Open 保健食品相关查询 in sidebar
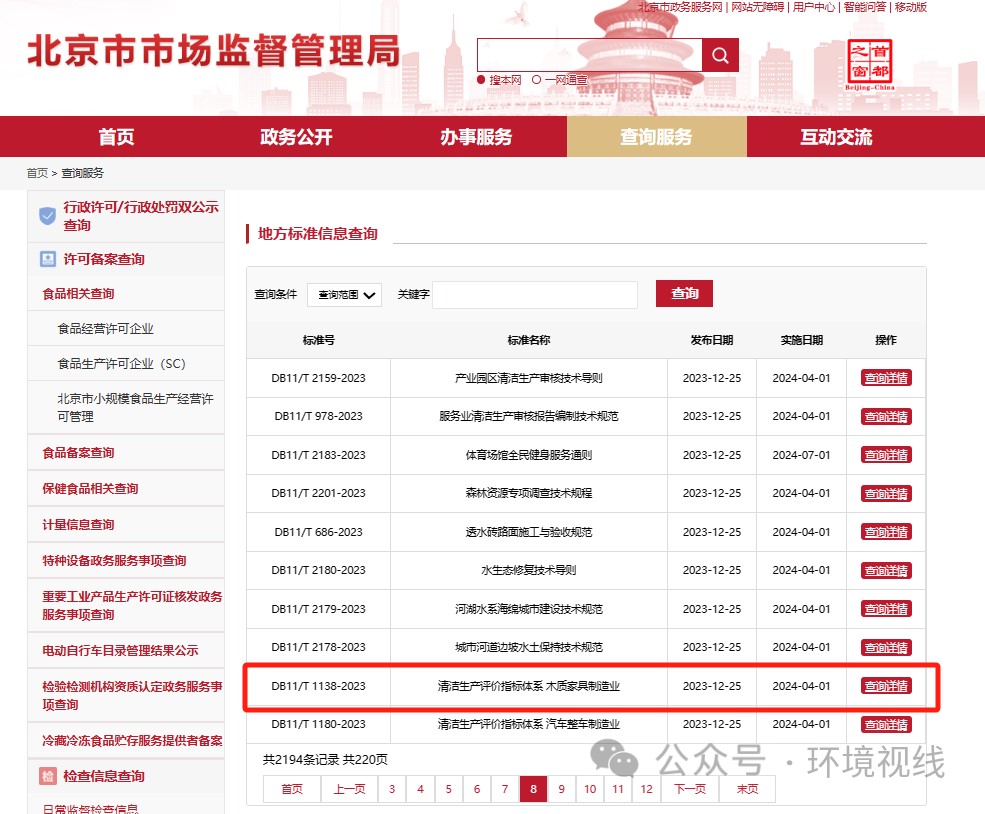 tap(90, 489)
